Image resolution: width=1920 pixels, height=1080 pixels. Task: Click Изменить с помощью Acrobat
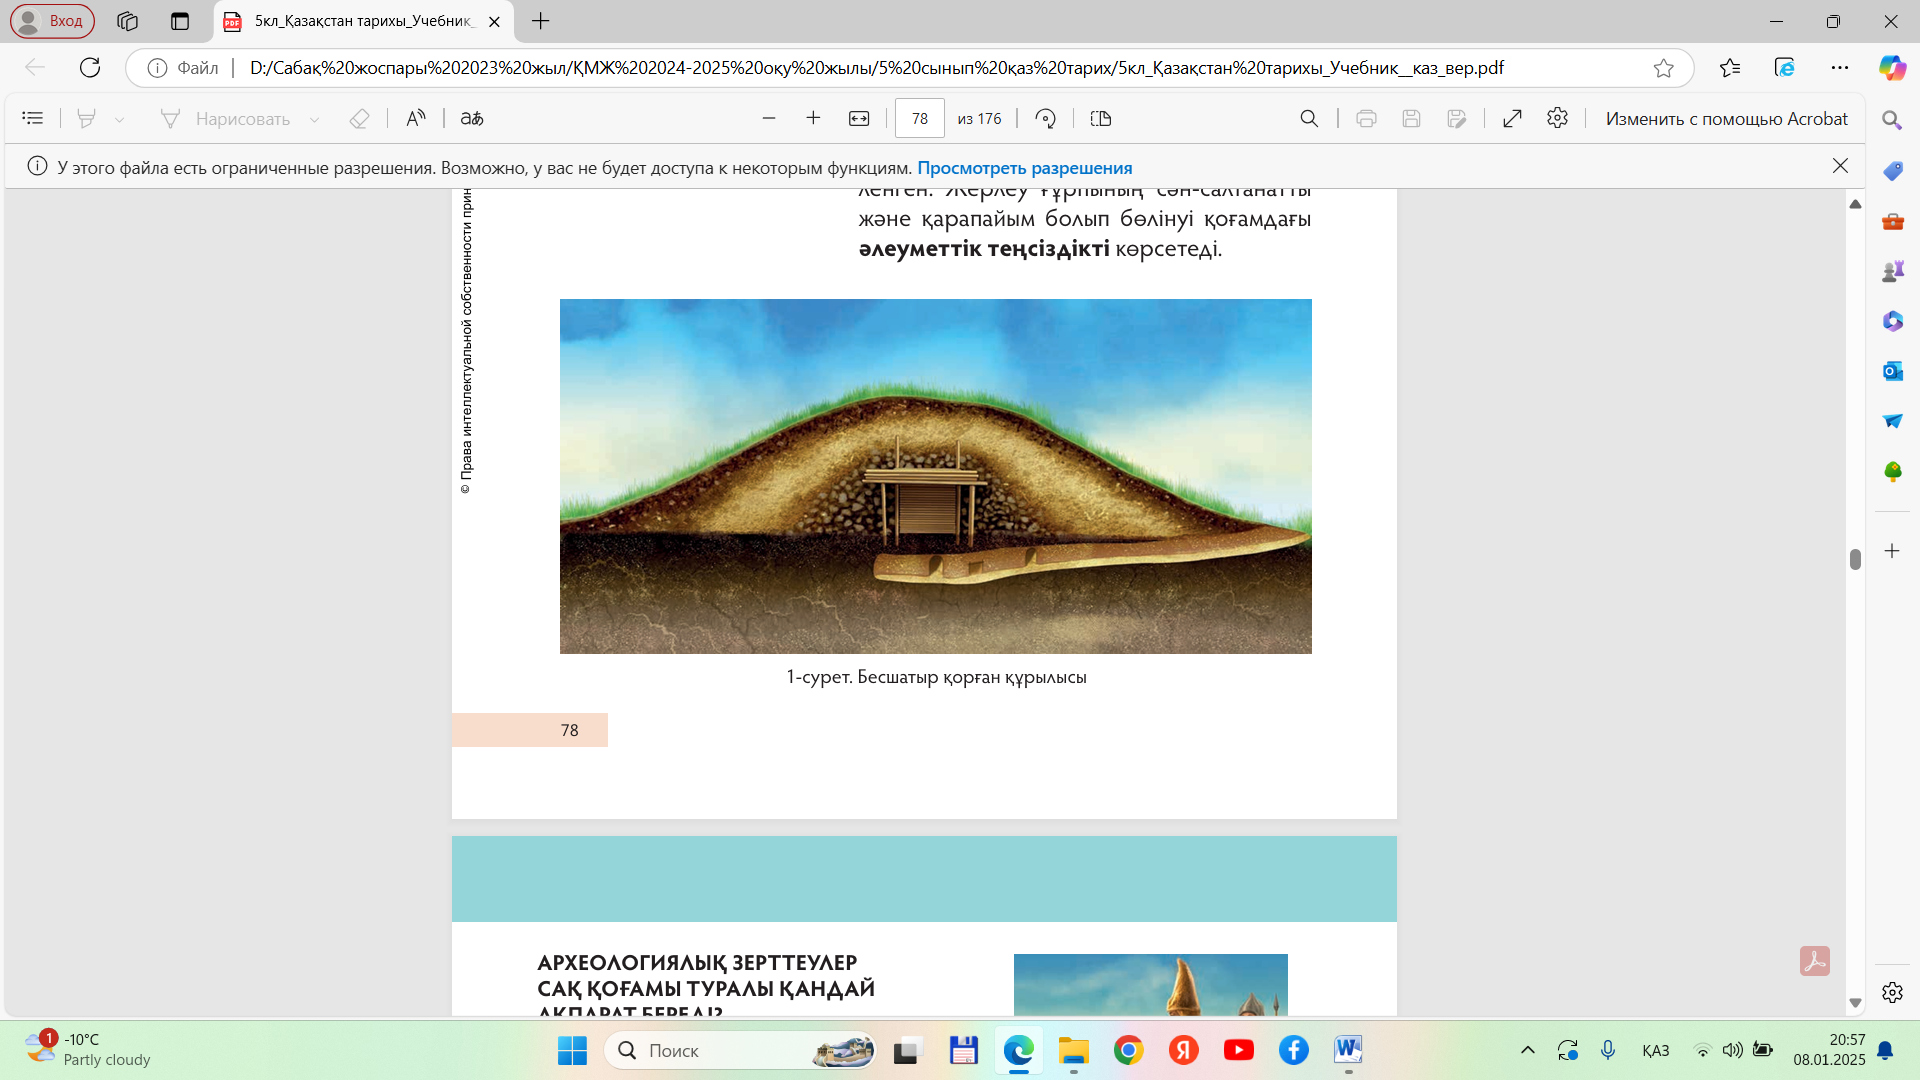point(1727,118)
